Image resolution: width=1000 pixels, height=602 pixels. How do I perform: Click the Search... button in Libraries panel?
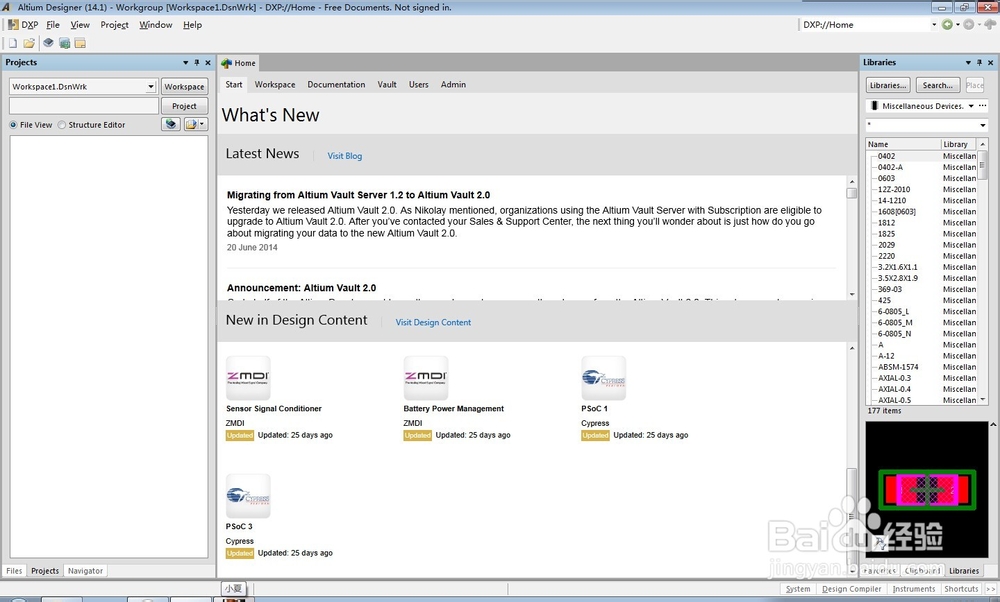938,85
